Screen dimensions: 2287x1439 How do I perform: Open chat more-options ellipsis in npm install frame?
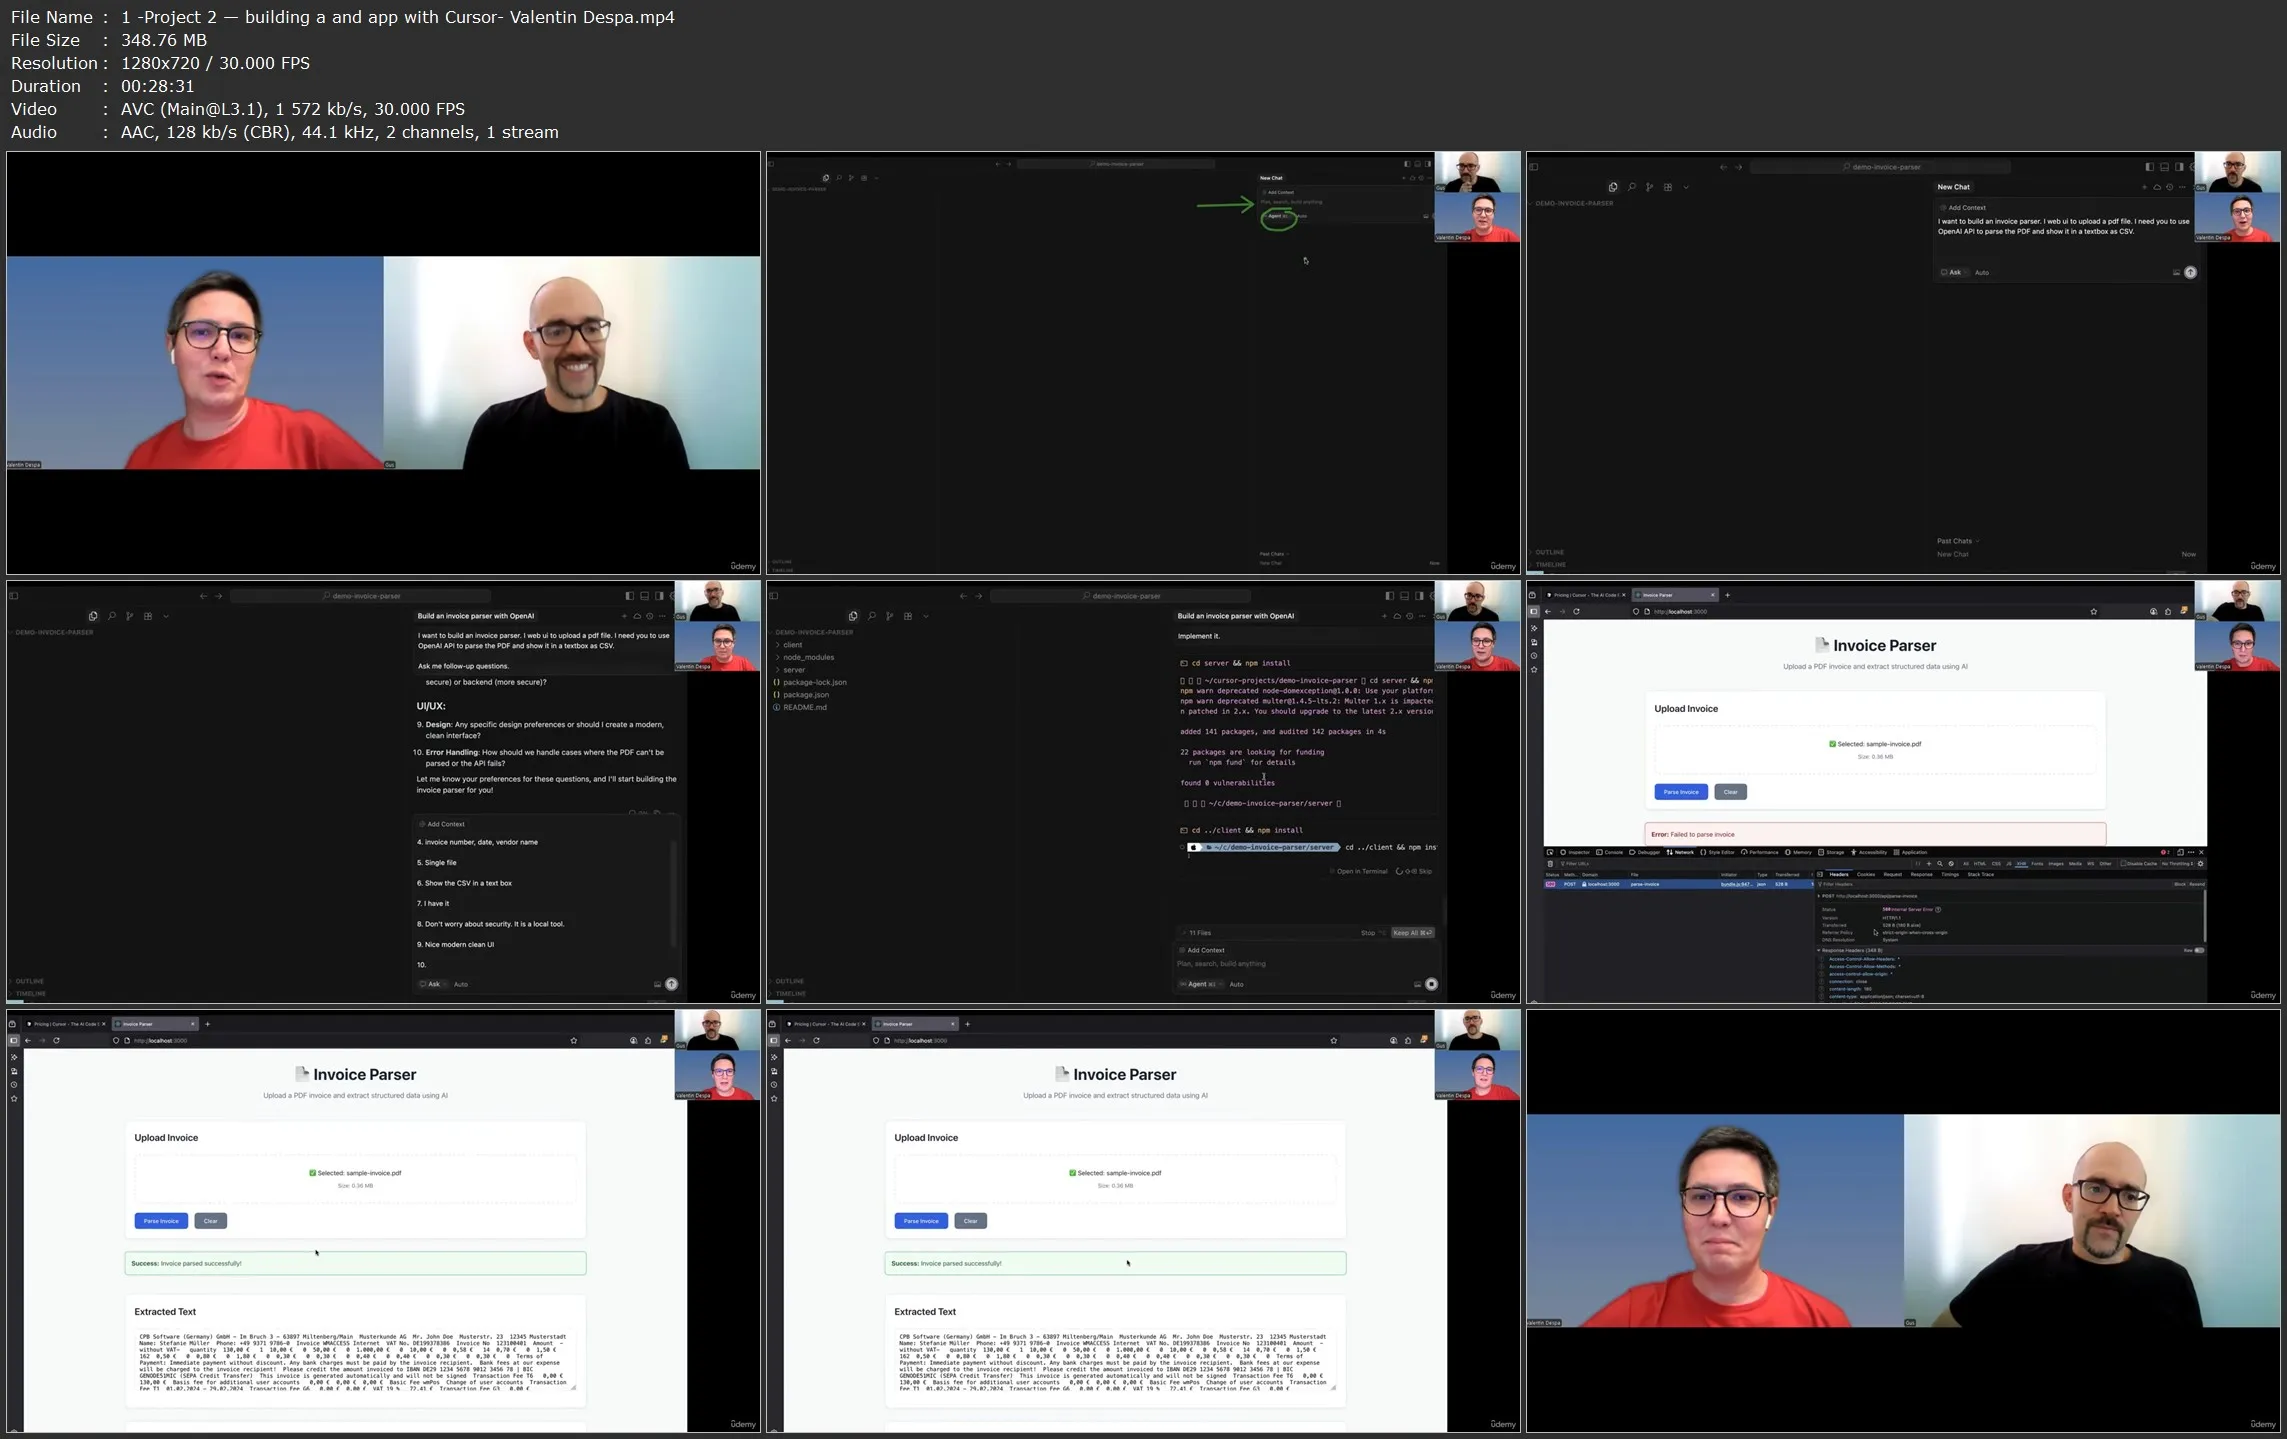1422,616
